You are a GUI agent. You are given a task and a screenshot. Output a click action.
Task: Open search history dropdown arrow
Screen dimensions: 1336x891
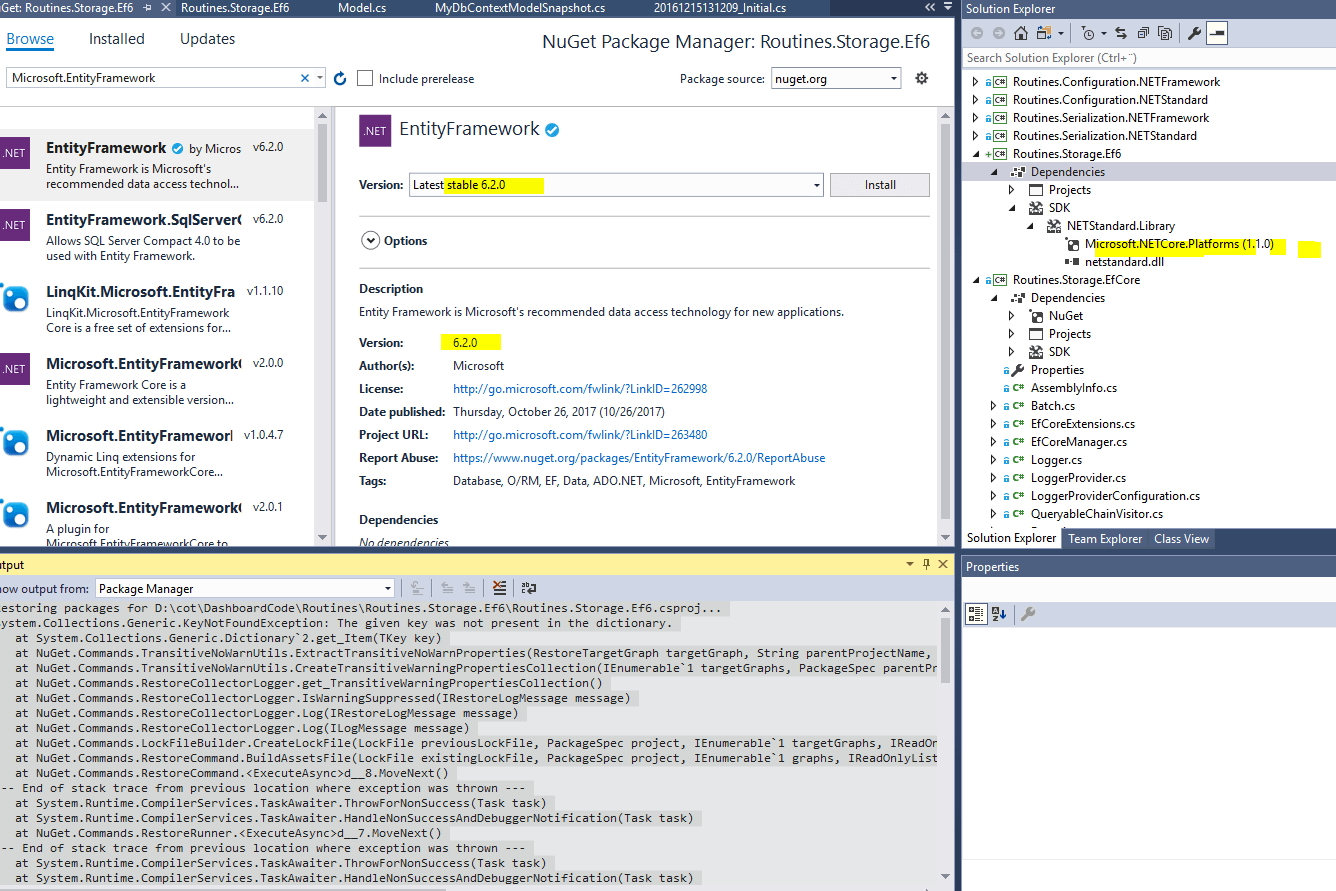[x=320, y=78]
